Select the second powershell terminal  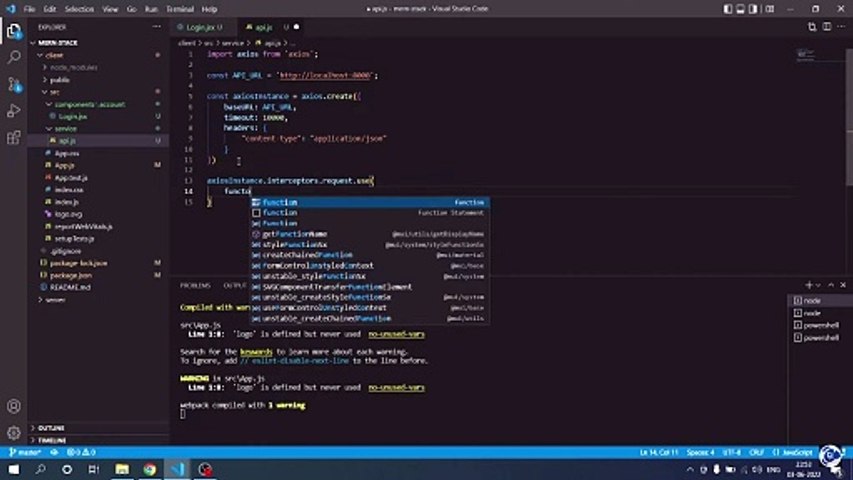tap(818, 337)
